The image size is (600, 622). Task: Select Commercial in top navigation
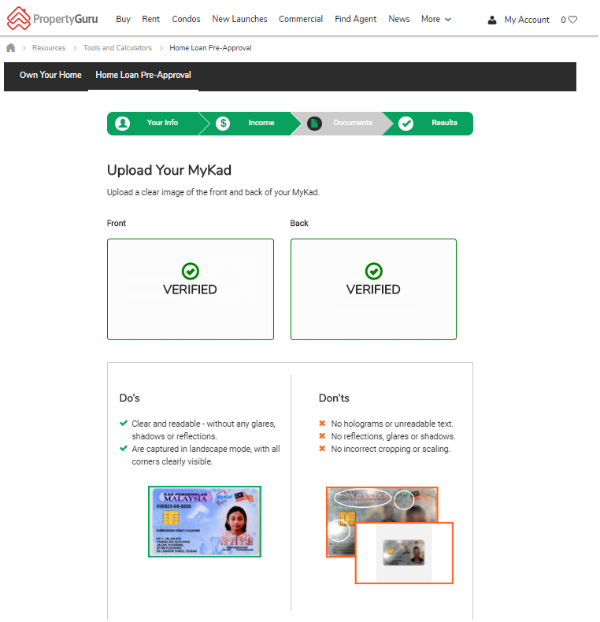301,19
